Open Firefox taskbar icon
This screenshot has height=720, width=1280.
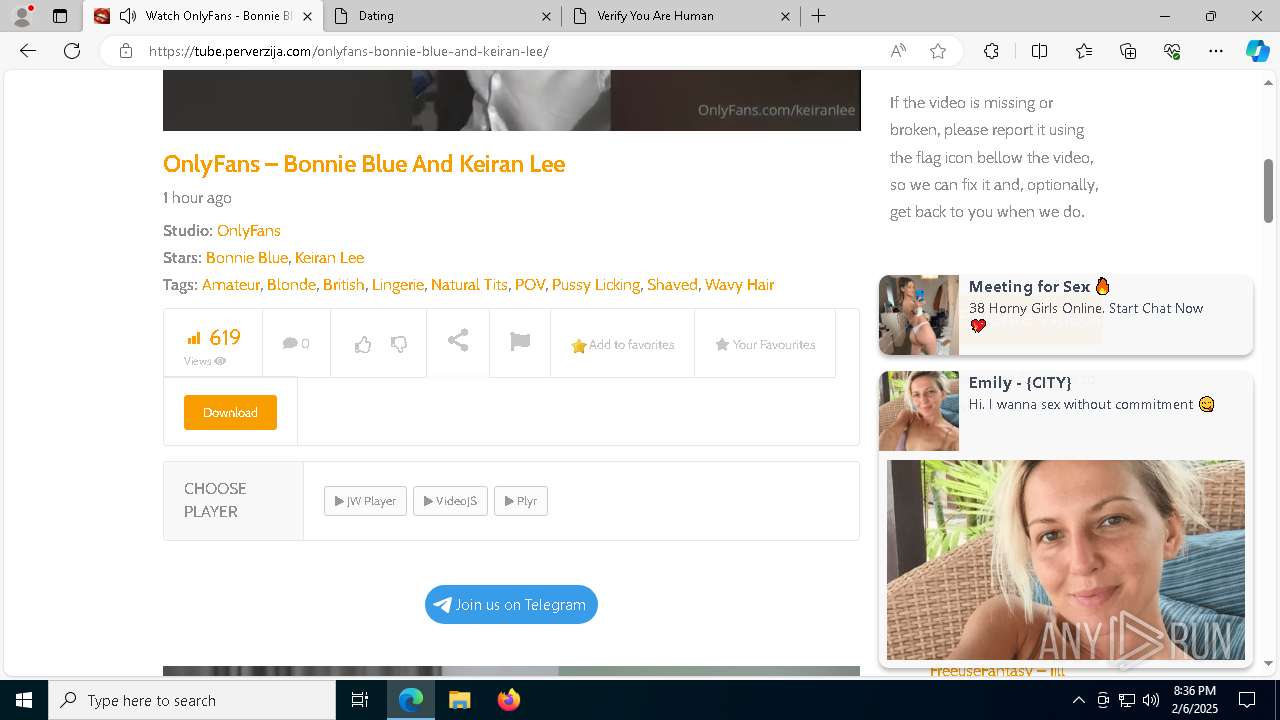tap(508, 700)
